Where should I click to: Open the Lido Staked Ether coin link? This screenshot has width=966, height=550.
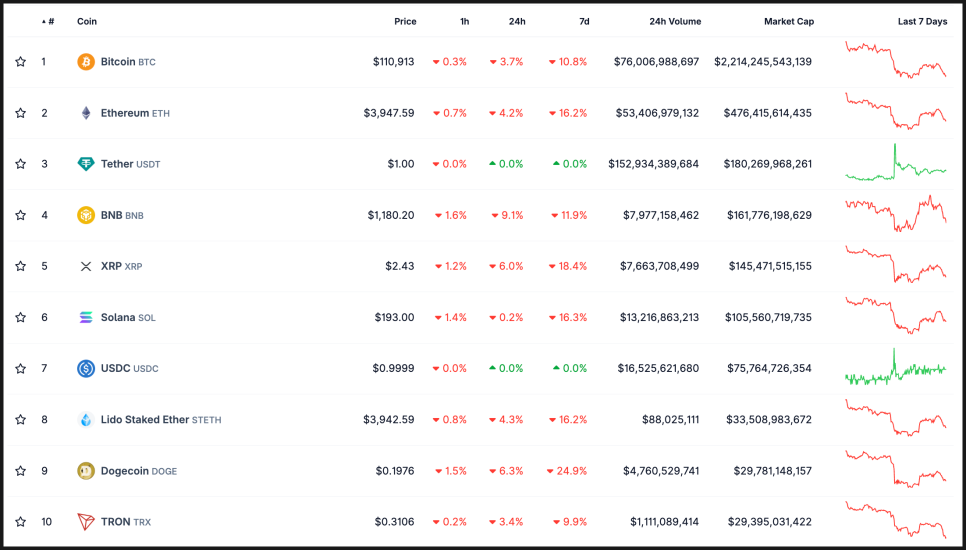(144, 419)
